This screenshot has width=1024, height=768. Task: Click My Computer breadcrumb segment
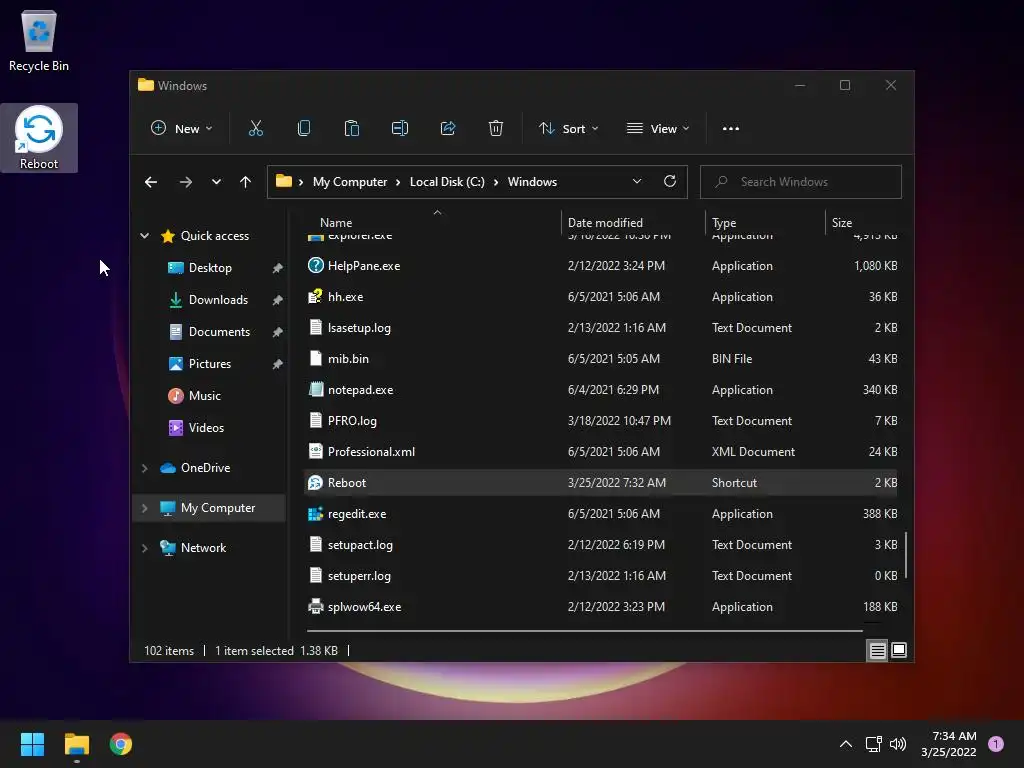(x=350, y=182)
